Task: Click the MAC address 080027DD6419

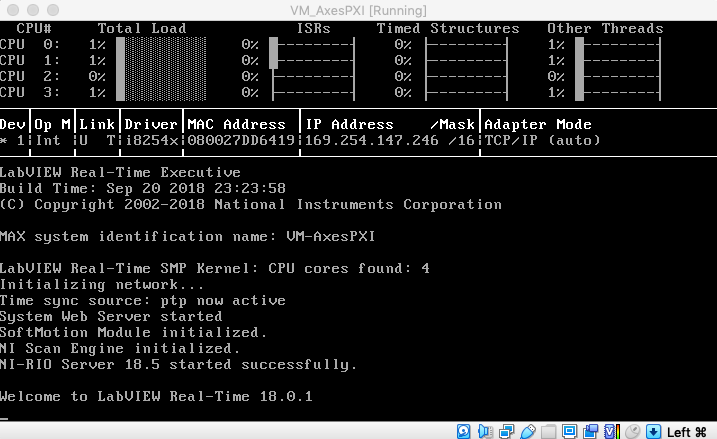Action: point(241,140)
